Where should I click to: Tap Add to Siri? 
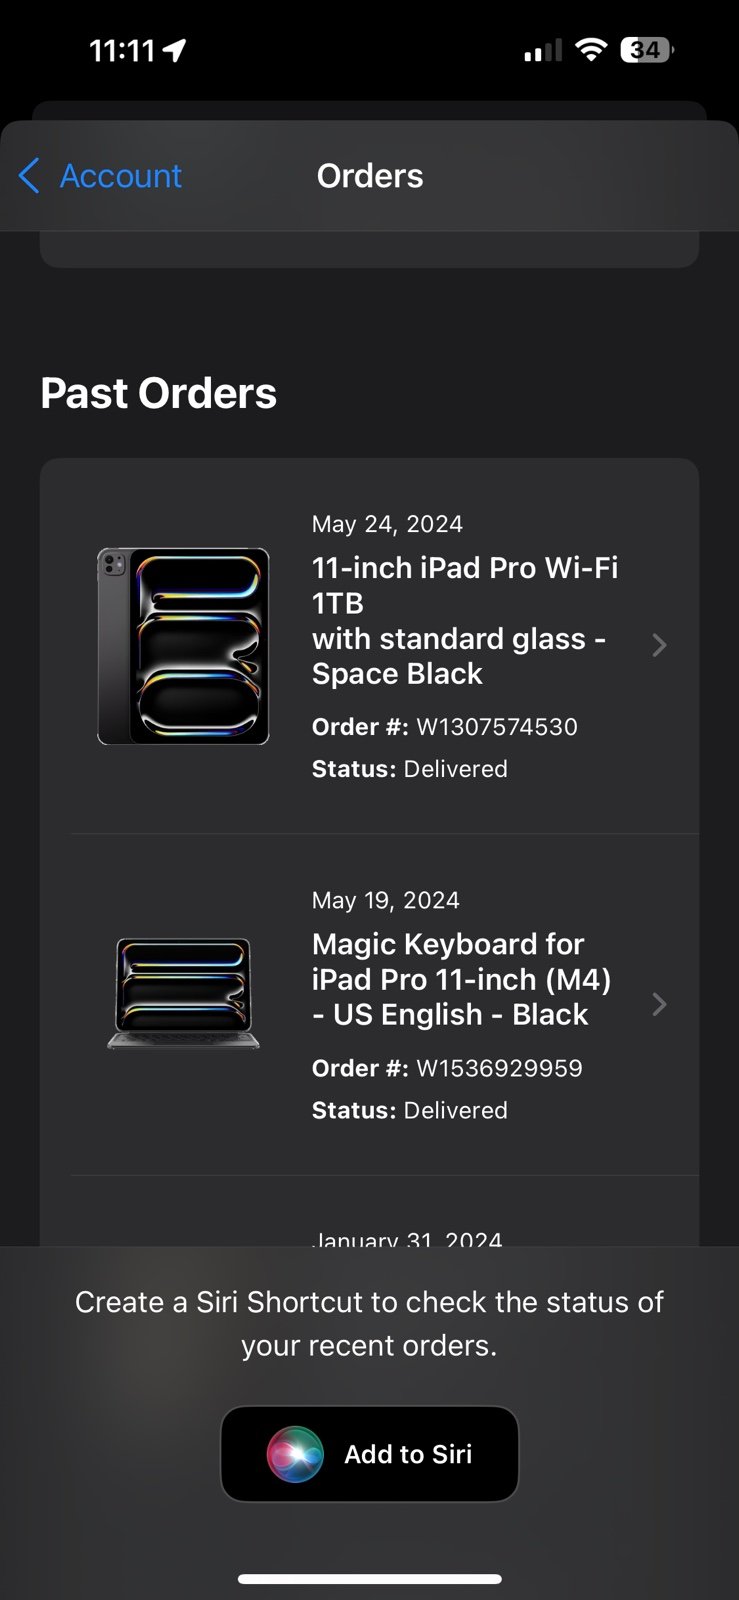(x=369, y=1453)
